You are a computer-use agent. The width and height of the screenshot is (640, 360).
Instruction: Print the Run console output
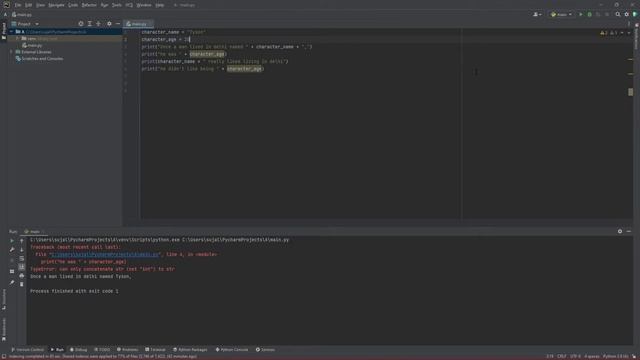(22, 276)
